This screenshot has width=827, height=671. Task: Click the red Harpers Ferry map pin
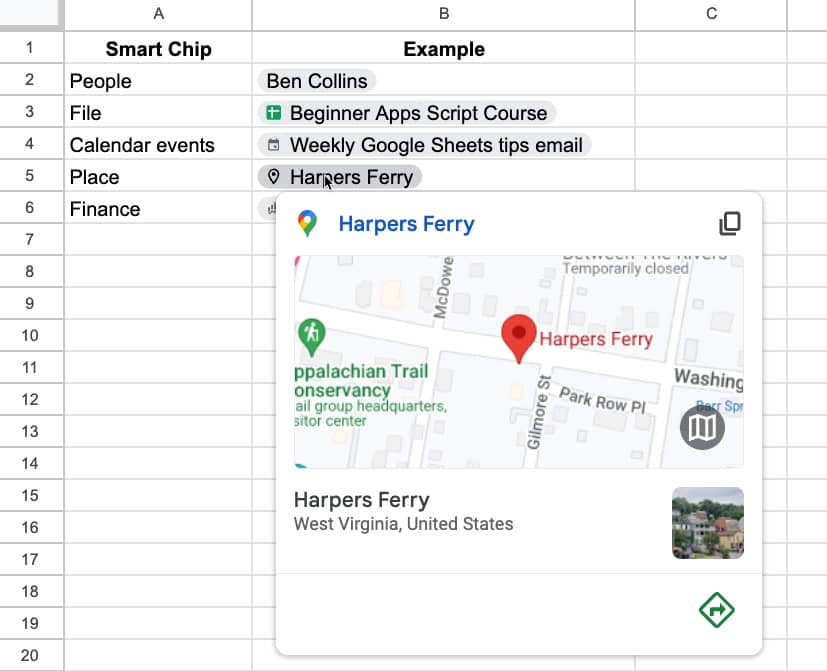click(518, 339)
